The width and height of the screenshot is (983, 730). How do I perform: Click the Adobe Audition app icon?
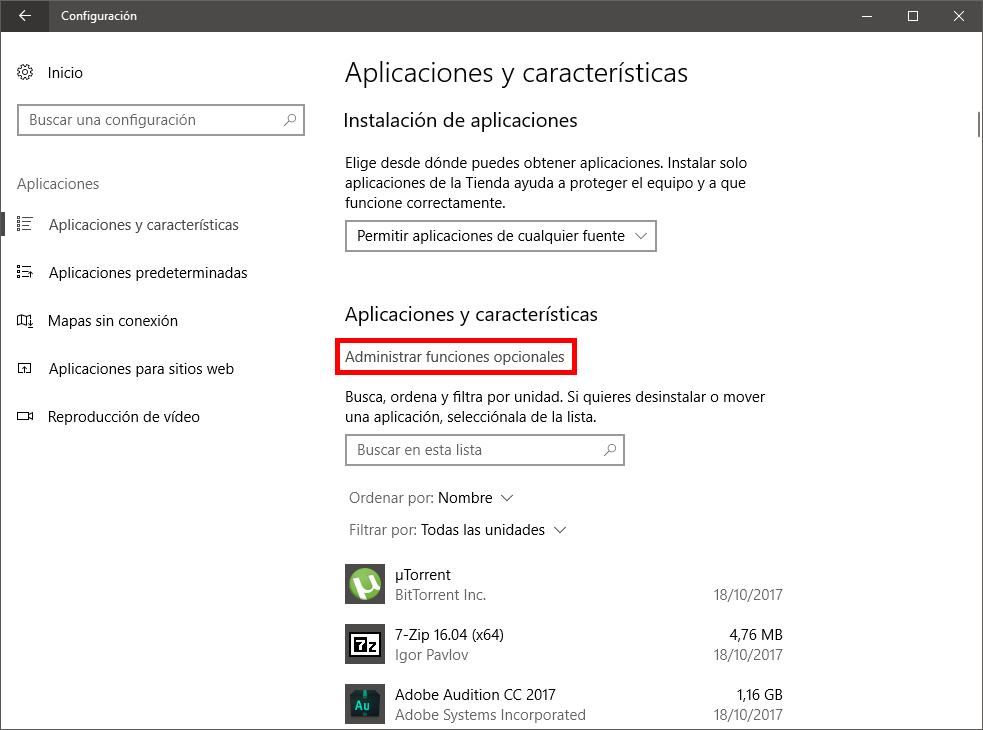click(x=364, y=704)
